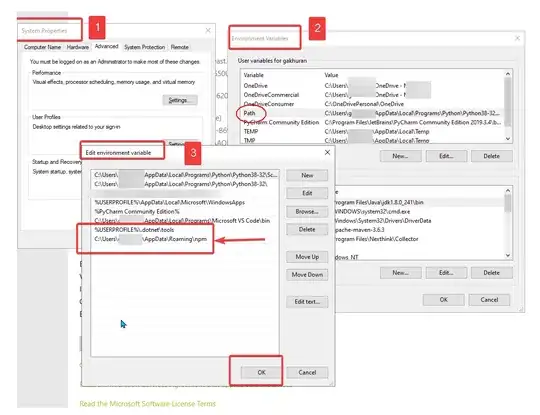This screenshot has height=415, width=540.
Task: Open Performance Settings in System Properties
Action: (x=180, y=100)
